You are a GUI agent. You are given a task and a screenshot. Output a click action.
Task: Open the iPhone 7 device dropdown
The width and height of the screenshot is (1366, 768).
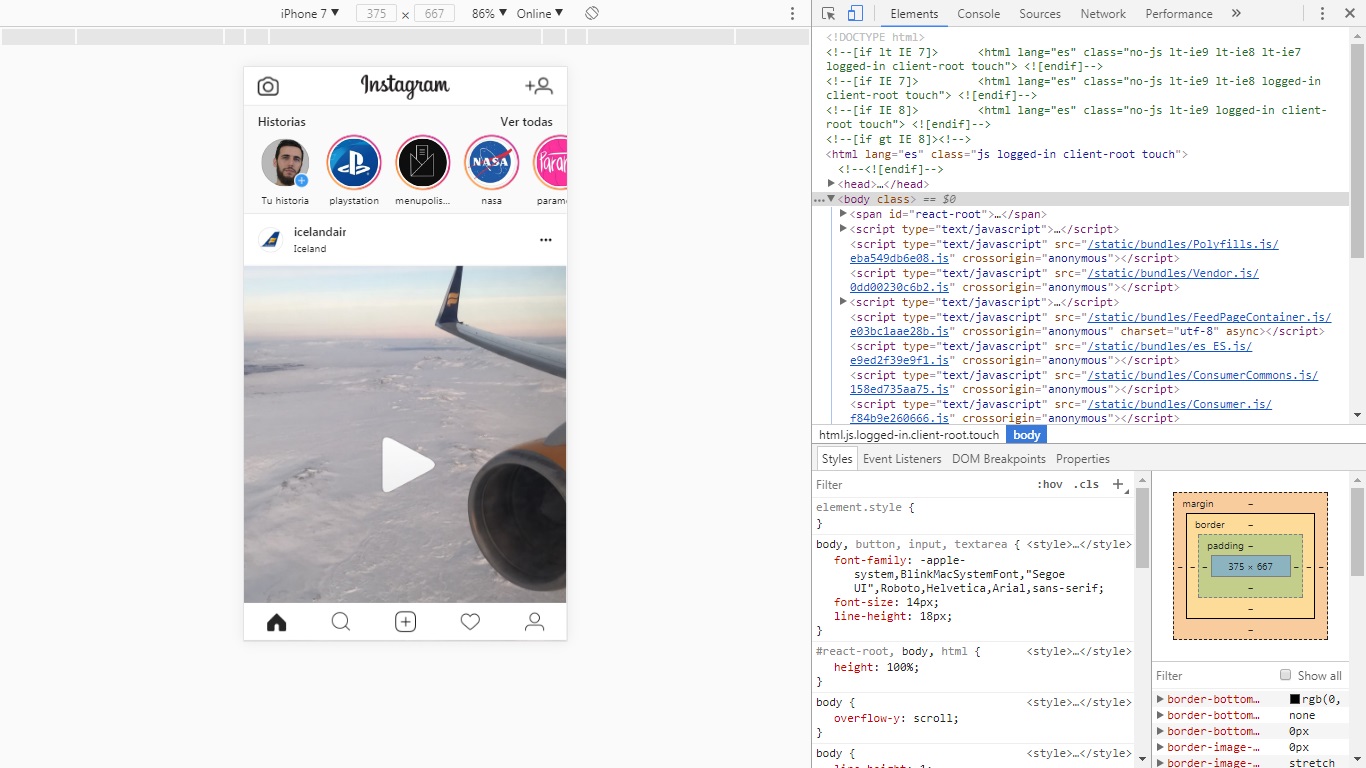click(x=310, y=13)
